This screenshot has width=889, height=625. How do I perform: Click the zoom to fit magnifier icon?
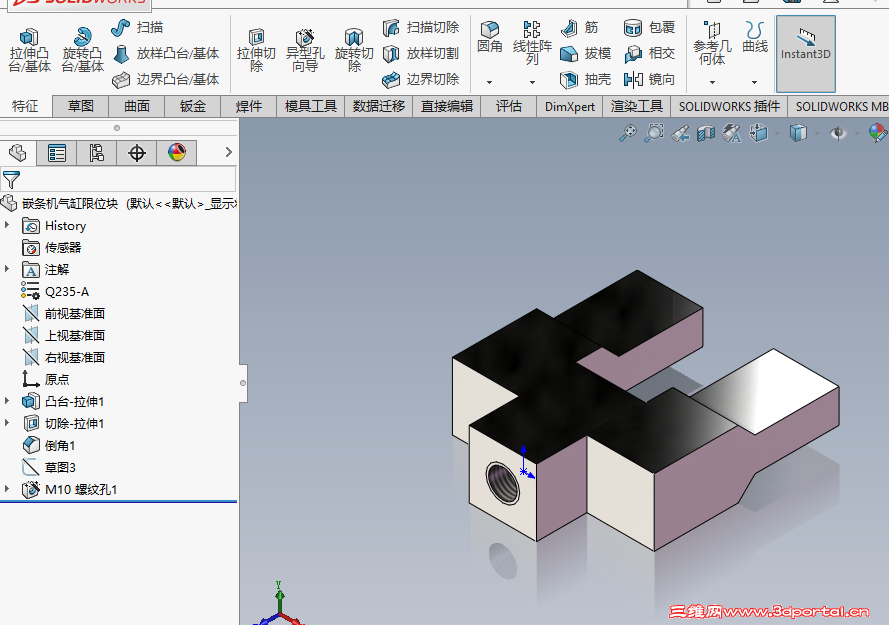point(628,134)
